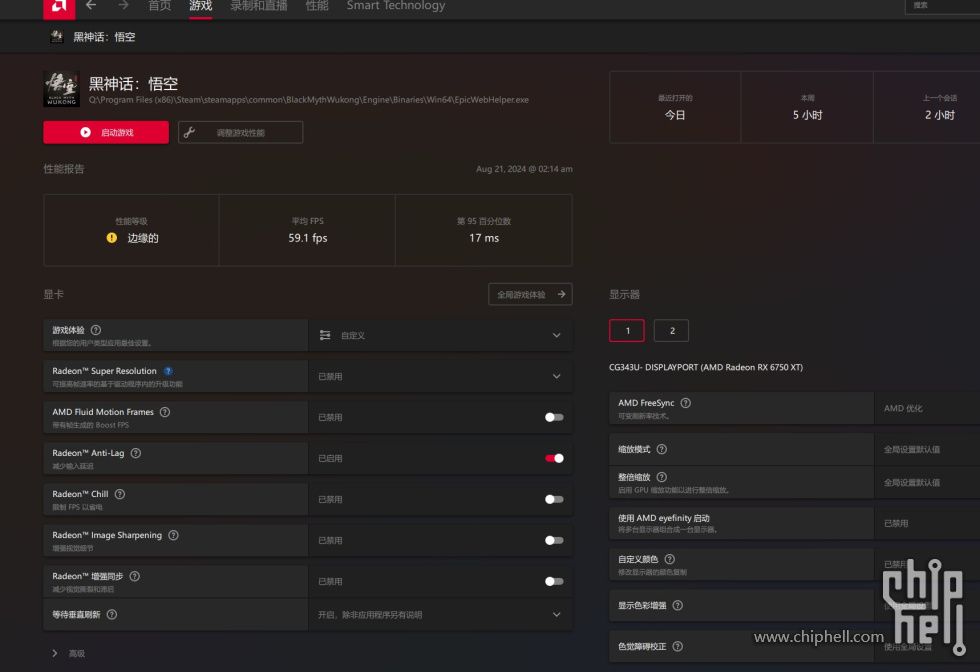
Task: Toggle the Radeon Chill switch
Action: pyautogui.click(x=554, y=499)
